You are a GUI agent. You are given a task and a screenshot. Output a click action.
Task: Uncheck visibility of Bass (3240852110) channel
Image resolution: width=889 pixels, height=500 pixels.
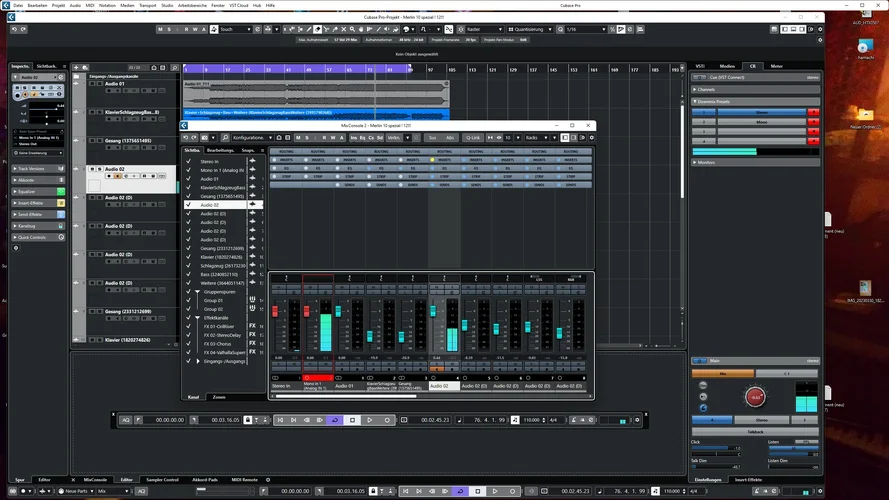tap(188, 274)
